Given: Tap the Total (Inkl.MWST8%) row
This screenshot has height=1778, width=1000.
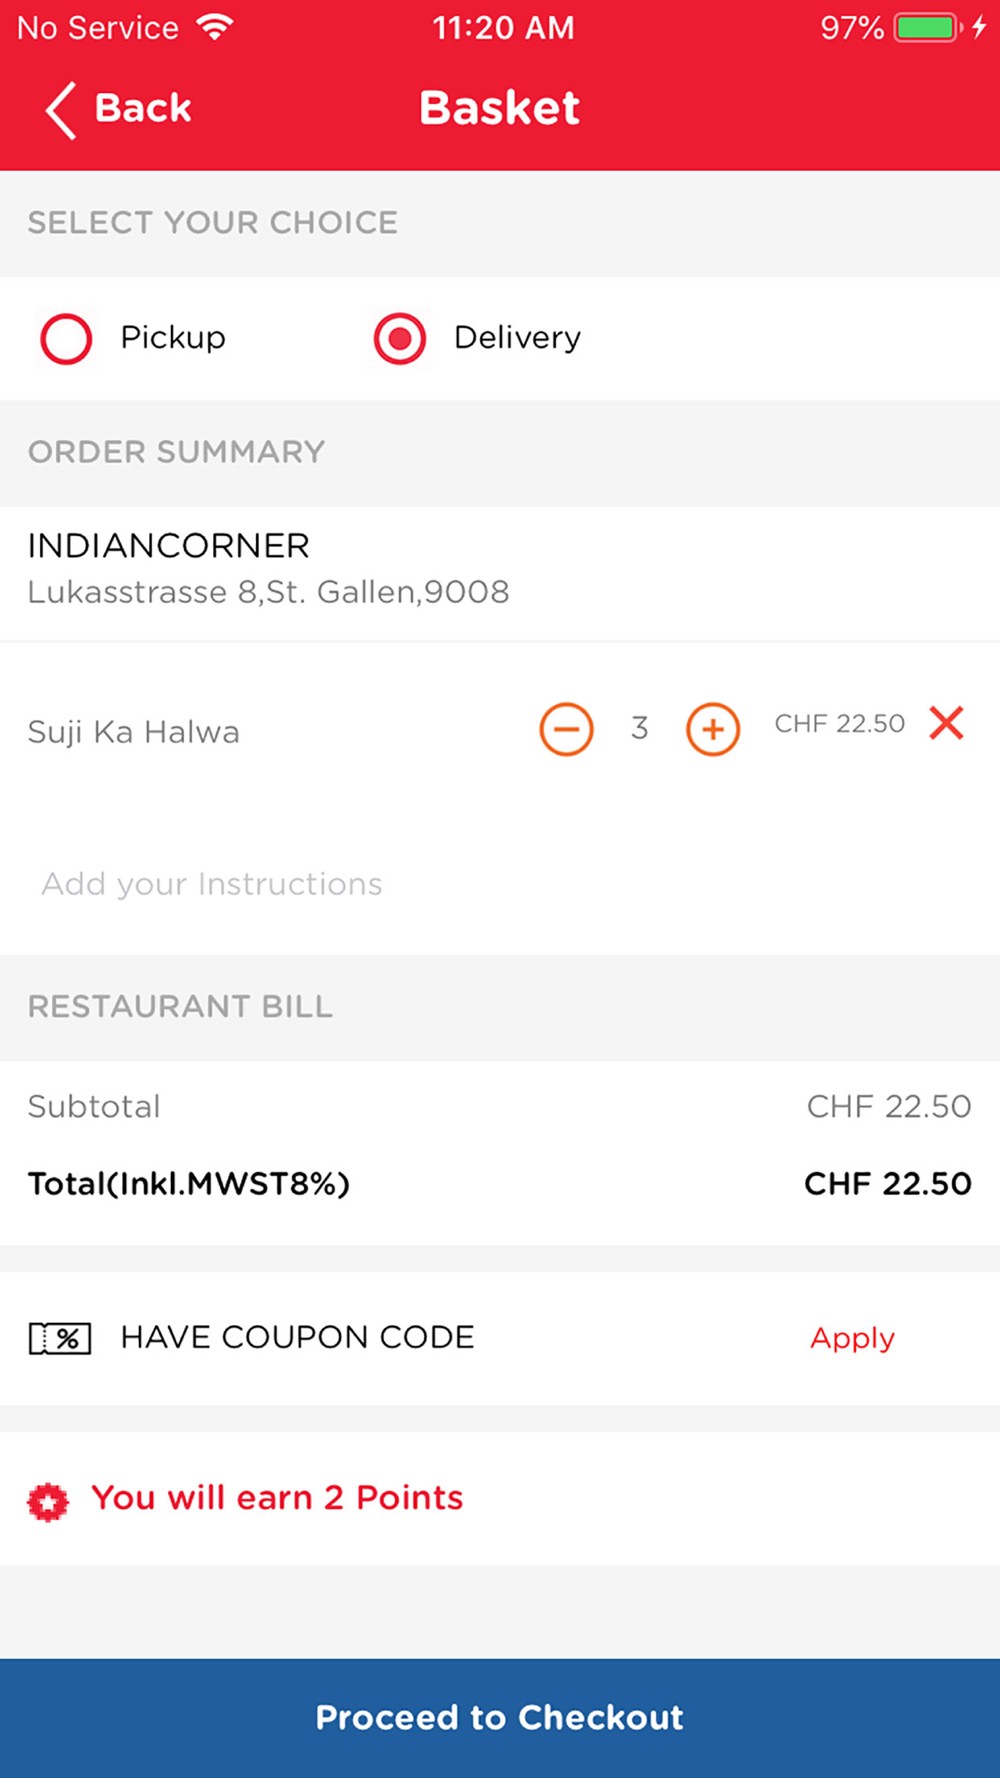Looking at the screenshot, I should (x=500, y=1184).
